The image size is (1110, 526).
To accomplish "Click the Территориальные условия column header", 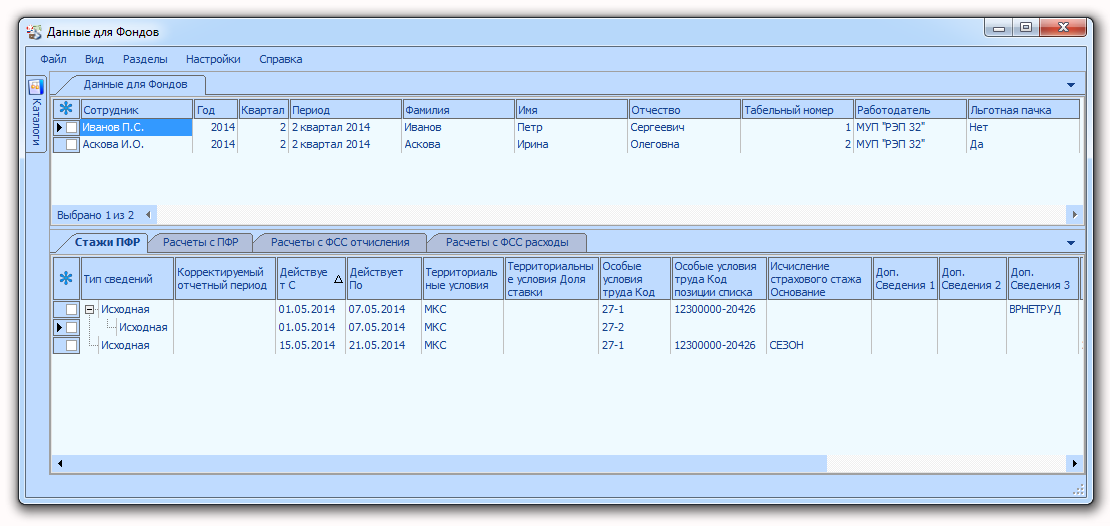I will (463, 279).
